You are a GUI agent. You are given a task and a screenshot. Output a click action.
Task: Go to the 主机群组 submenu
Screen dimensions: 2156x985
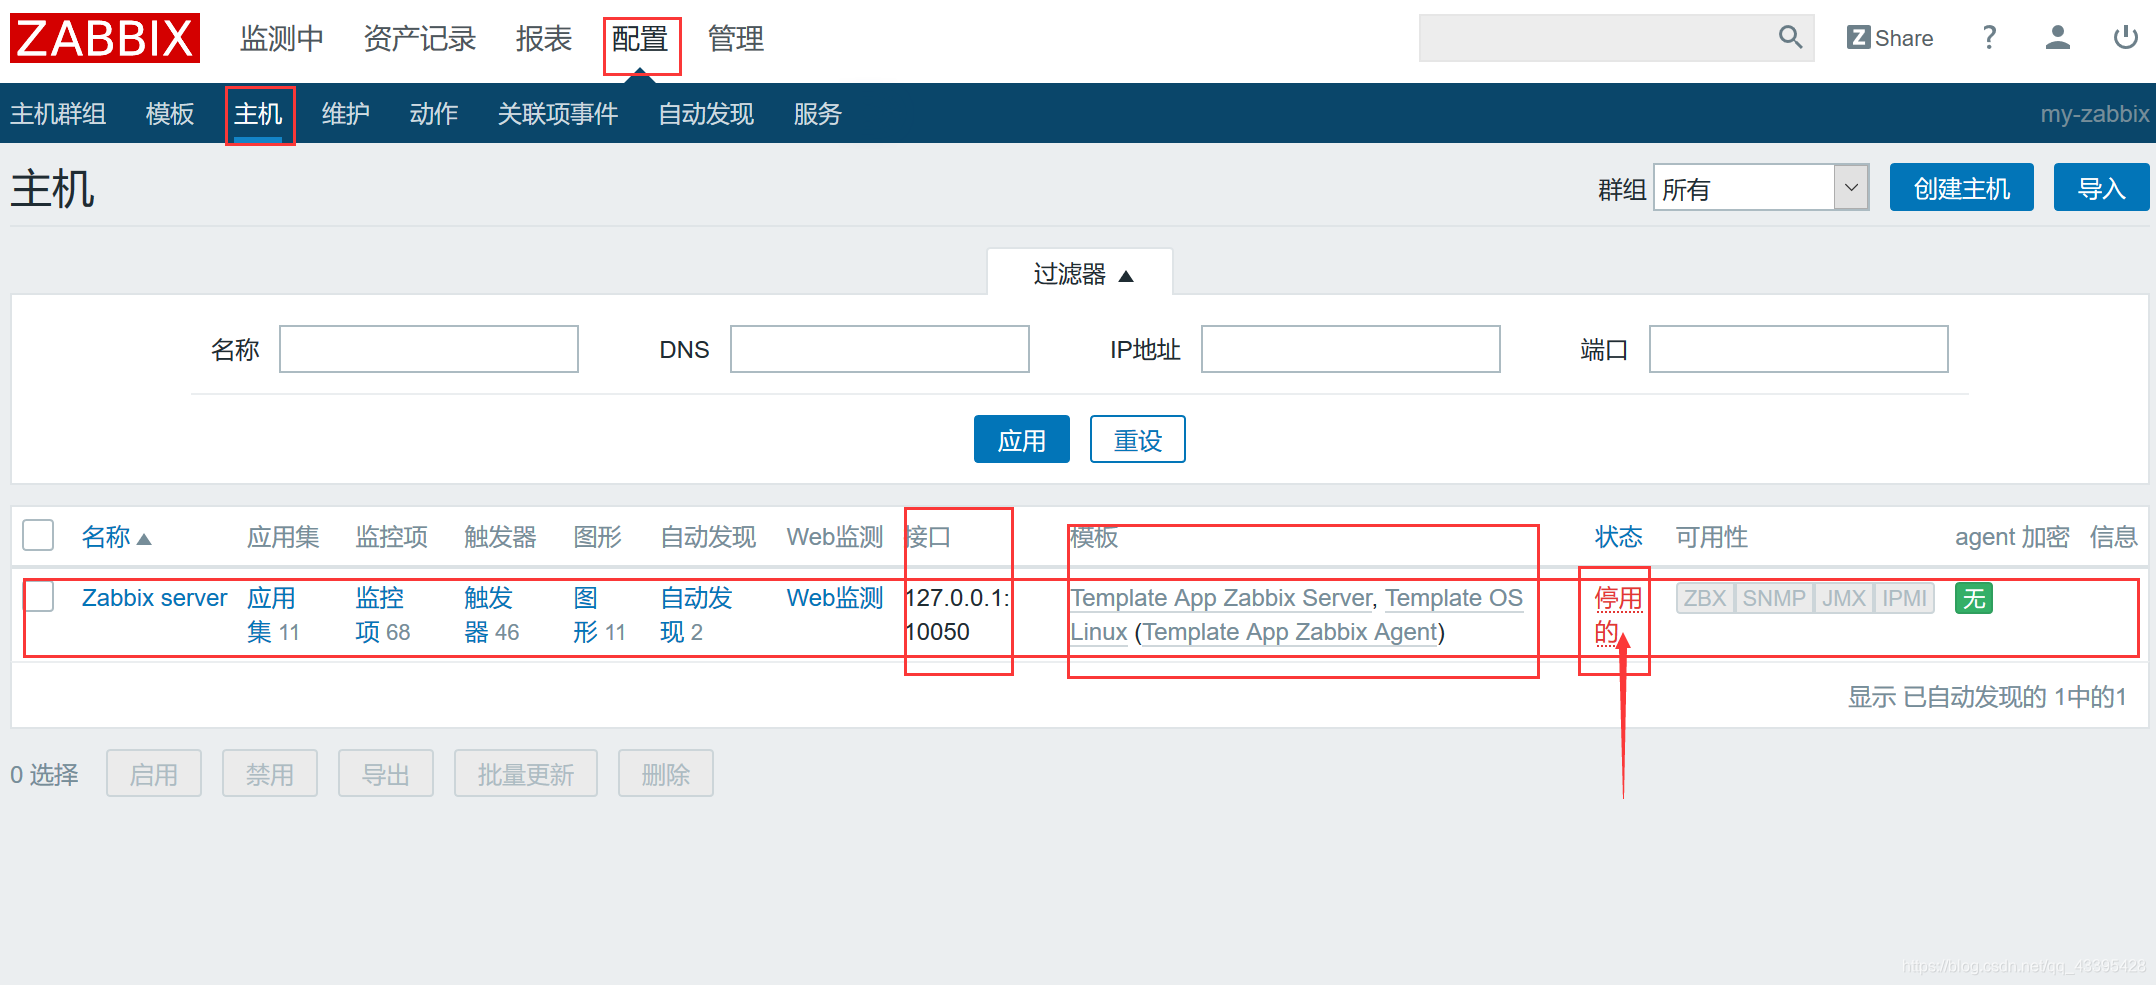click(x=58, y=114)
